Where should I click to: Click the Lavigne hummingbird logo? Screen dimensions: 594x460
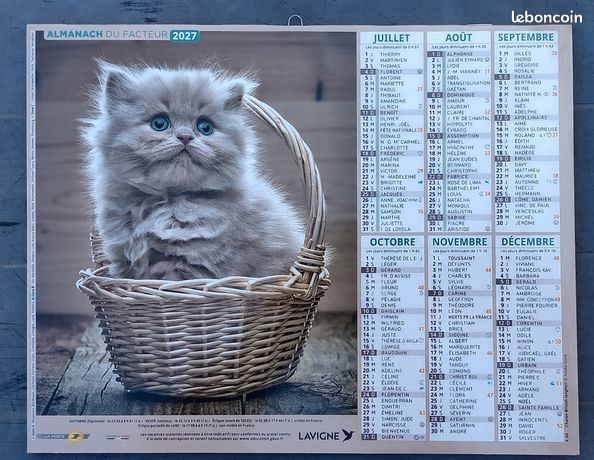tap(348, 435)
